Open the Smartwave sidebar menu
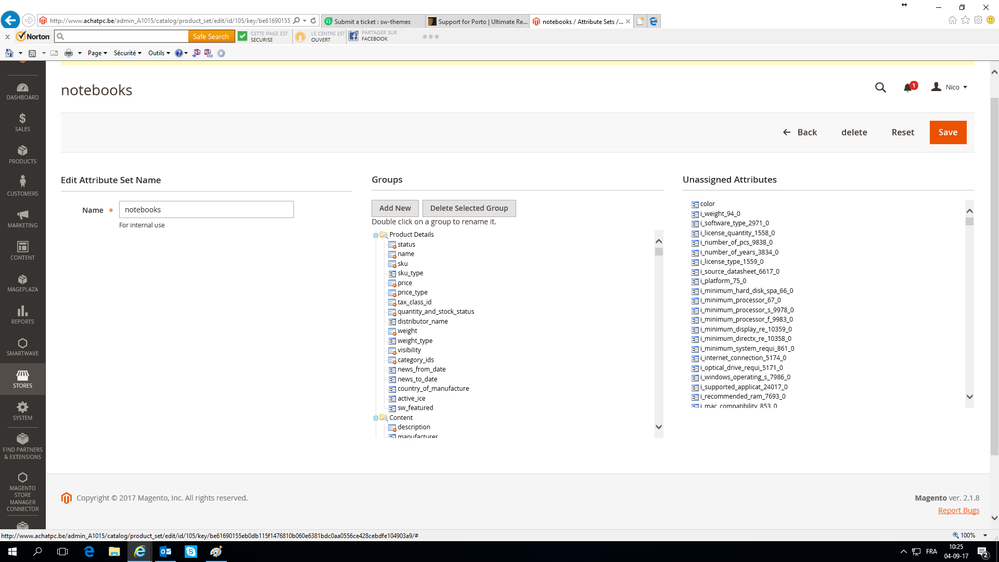 (x=22, y=347)
